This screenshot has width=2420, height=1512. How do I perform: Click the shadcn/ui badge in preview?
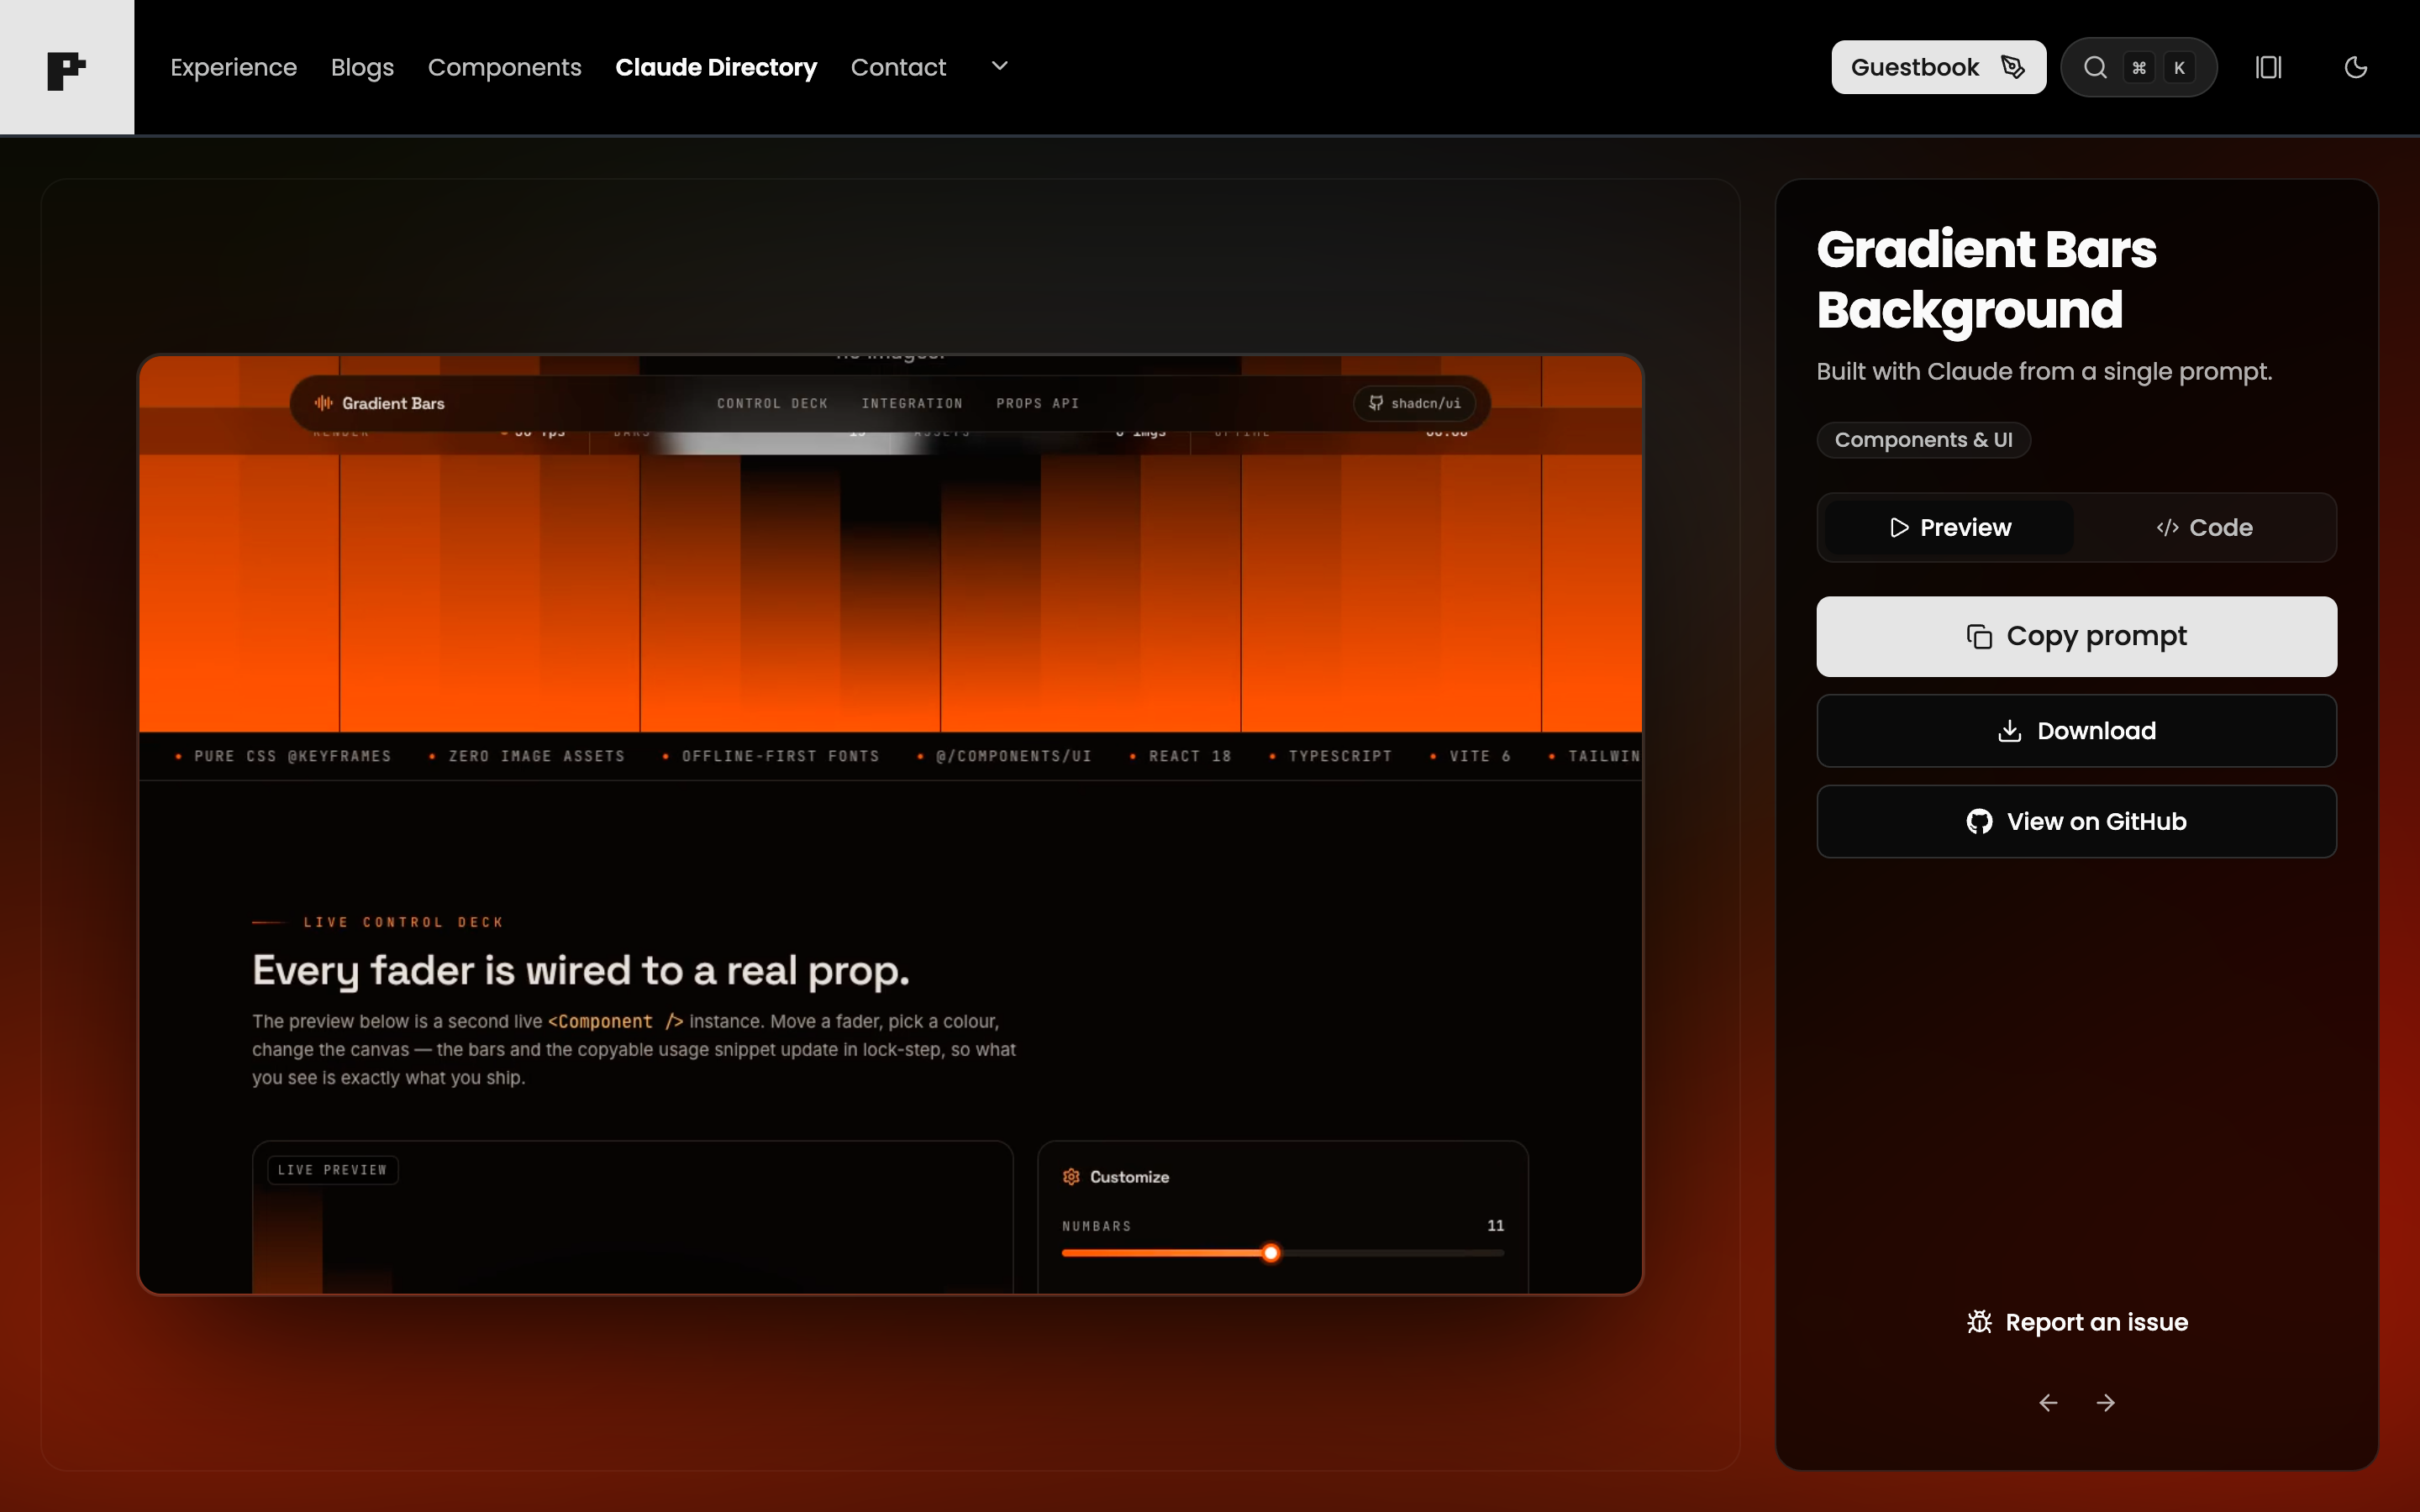coord(1414,403)
